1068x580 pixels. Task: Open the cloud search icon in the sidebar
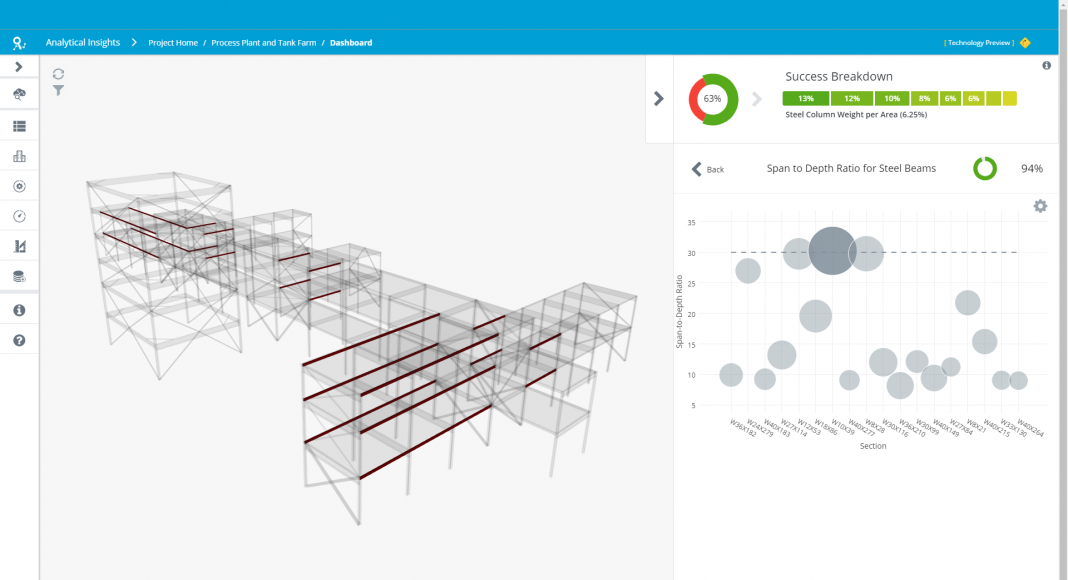tap(19, 94)
